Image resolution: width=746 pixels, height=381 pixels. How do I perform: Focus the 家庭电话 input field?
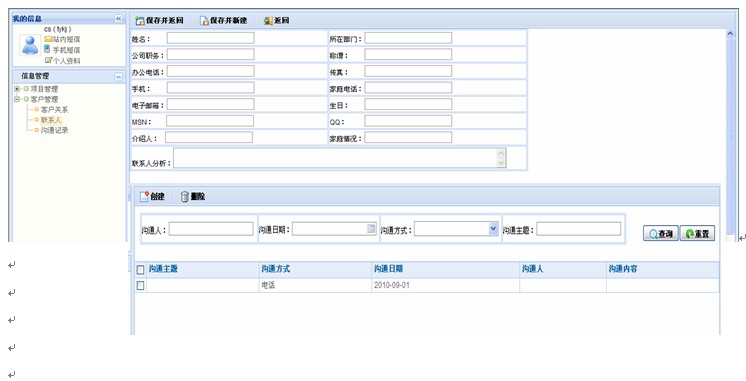click(x=408, y=88)
